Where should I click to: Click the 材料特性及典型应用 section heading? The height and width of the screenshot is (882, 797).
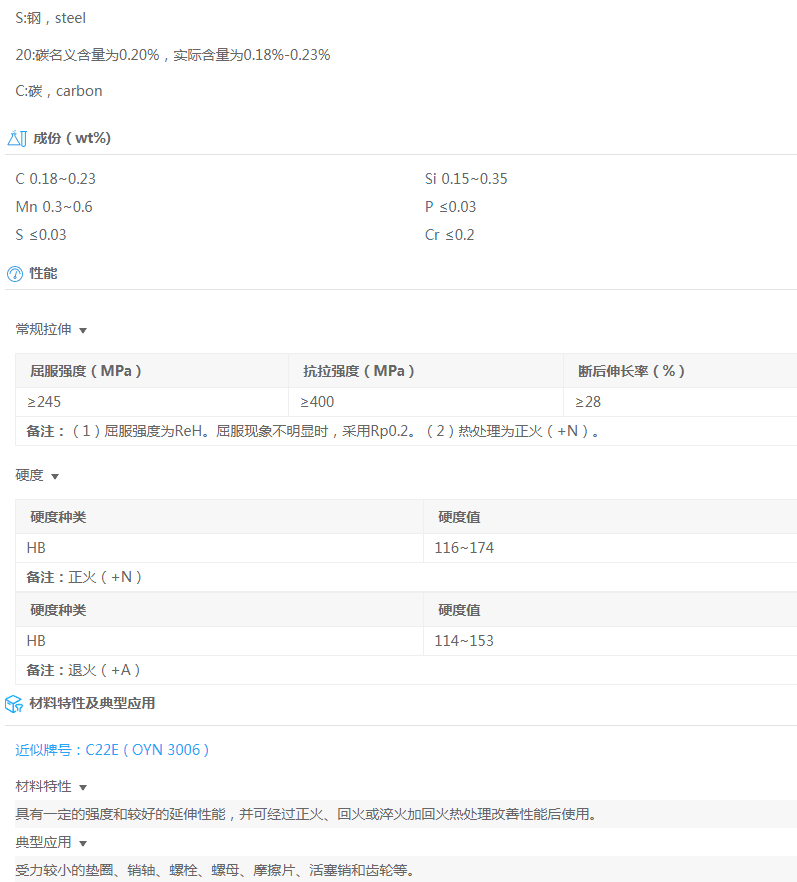pos(92,703)
